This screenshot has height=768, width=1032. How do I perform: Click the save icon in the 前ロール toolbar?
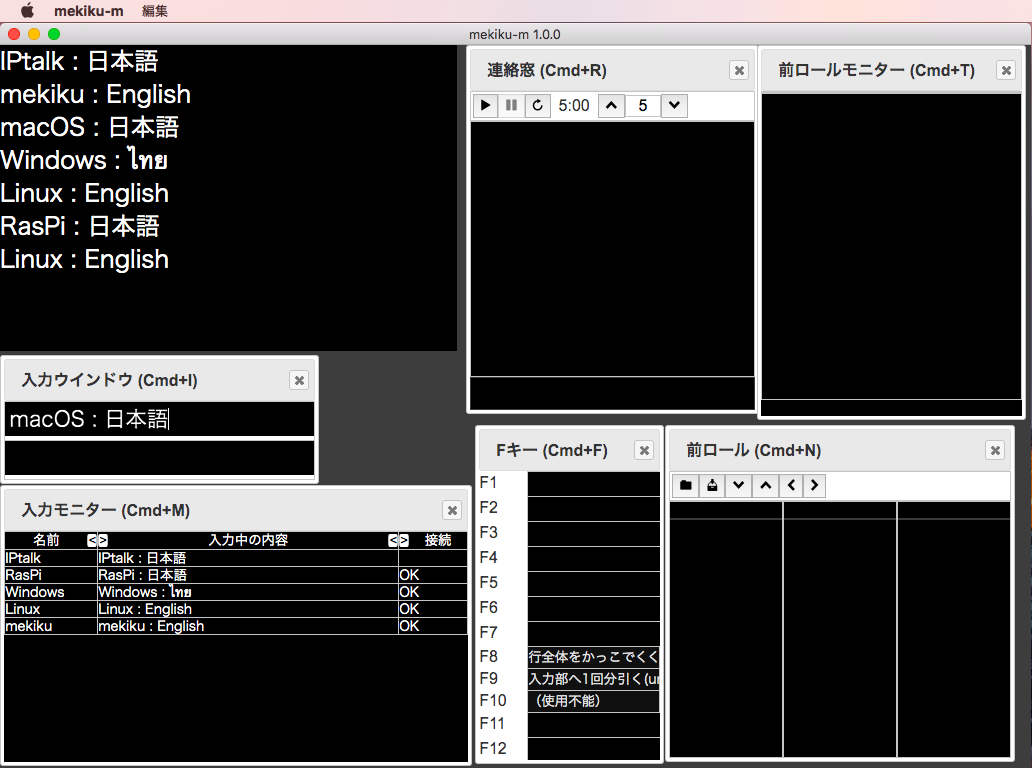pyautogui.click(x=711, y=485)
